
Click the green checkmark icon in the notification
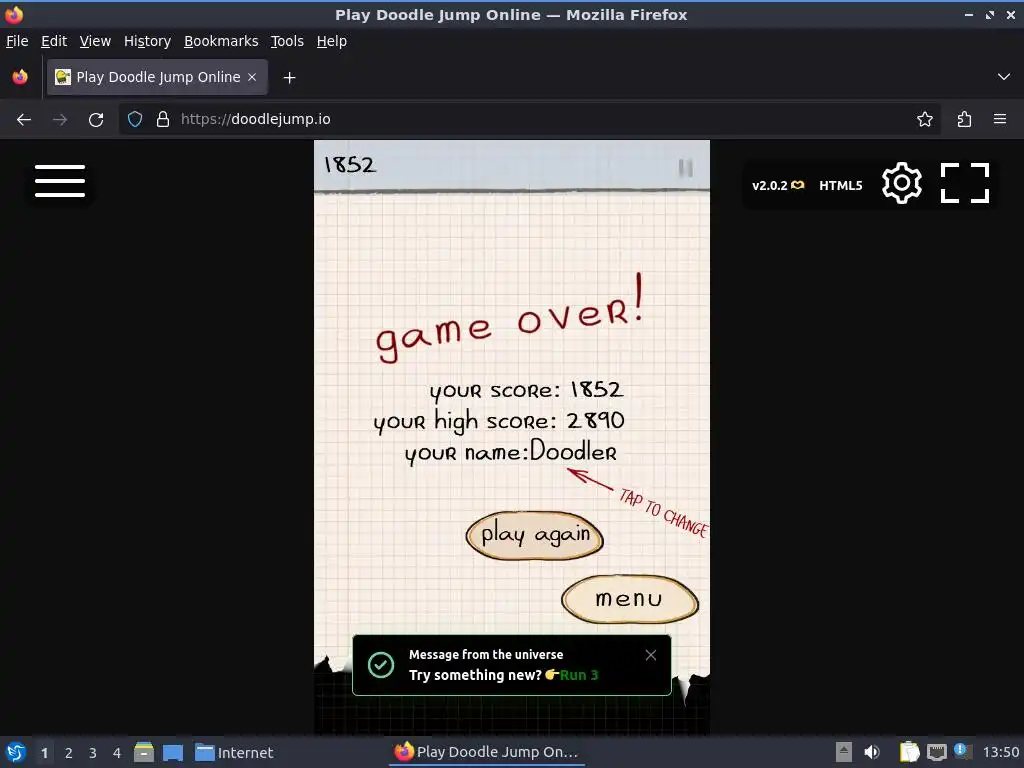[381, 665]
